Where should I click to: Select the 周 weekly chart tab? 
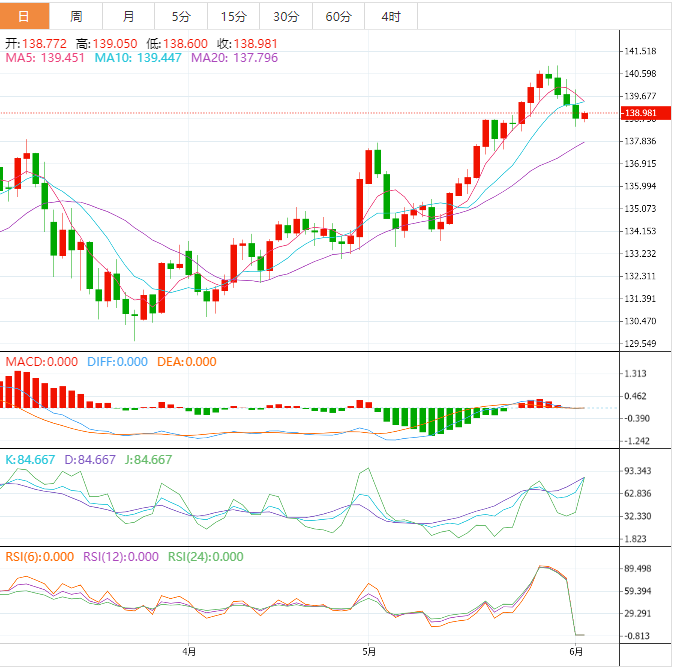click(77, 16)
